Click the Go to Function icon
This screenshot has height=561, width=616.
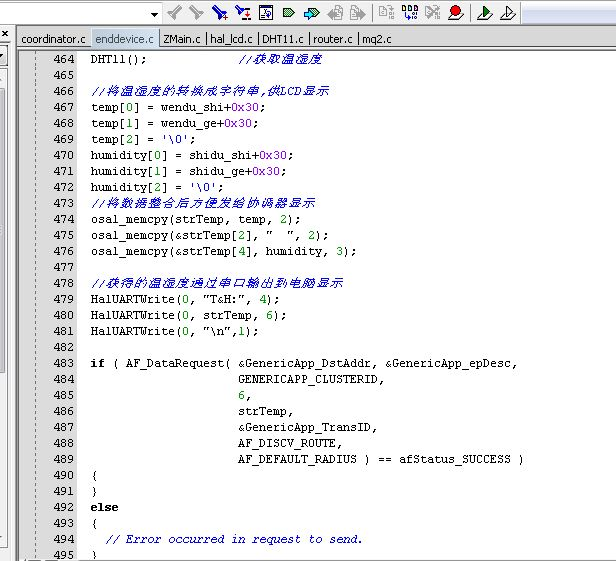pos(266,13)
